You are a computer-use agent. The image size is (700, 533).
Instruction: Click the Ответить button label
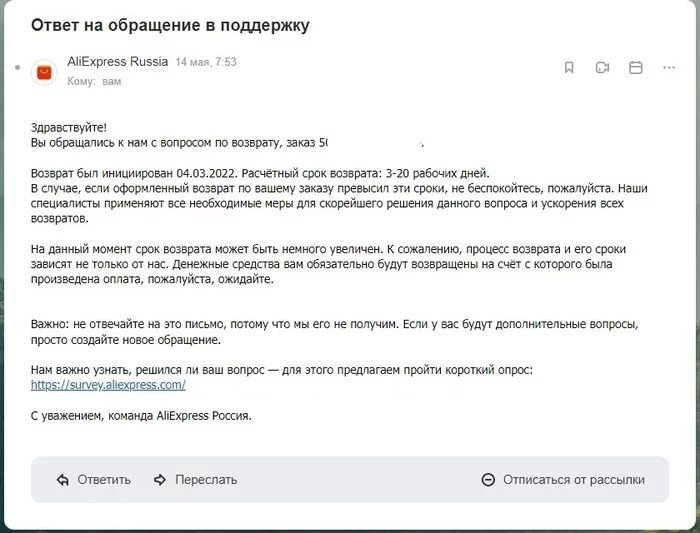click(x=104, y=480)
